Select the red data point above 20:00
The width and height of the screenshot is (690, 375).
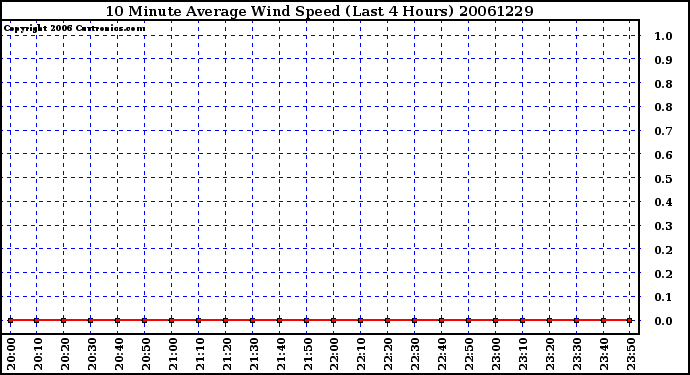tap(10, 320)
